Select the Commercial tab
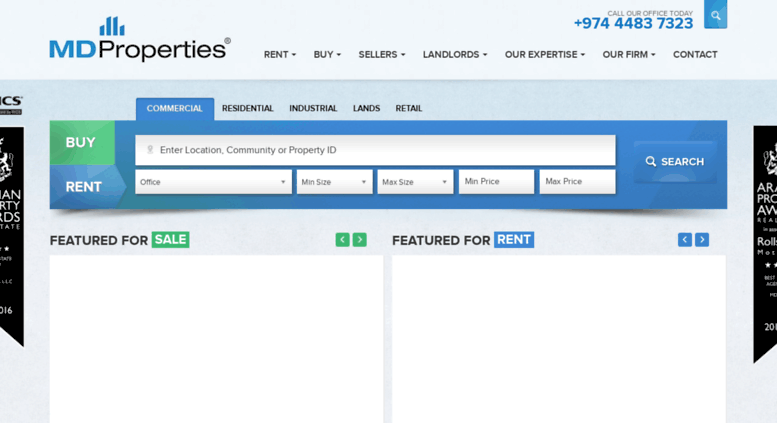777x423 pixels. 175,109
